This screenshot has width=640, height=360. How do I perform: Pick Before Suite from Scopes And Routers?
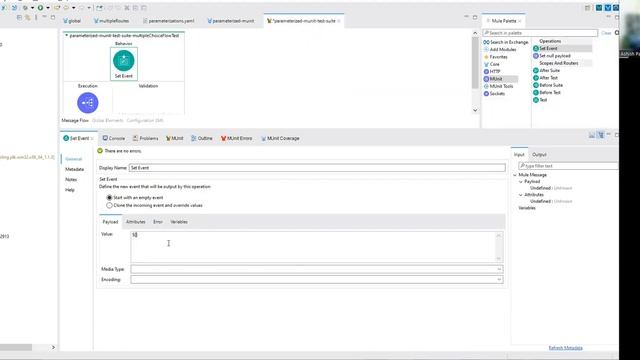point(548,85)
